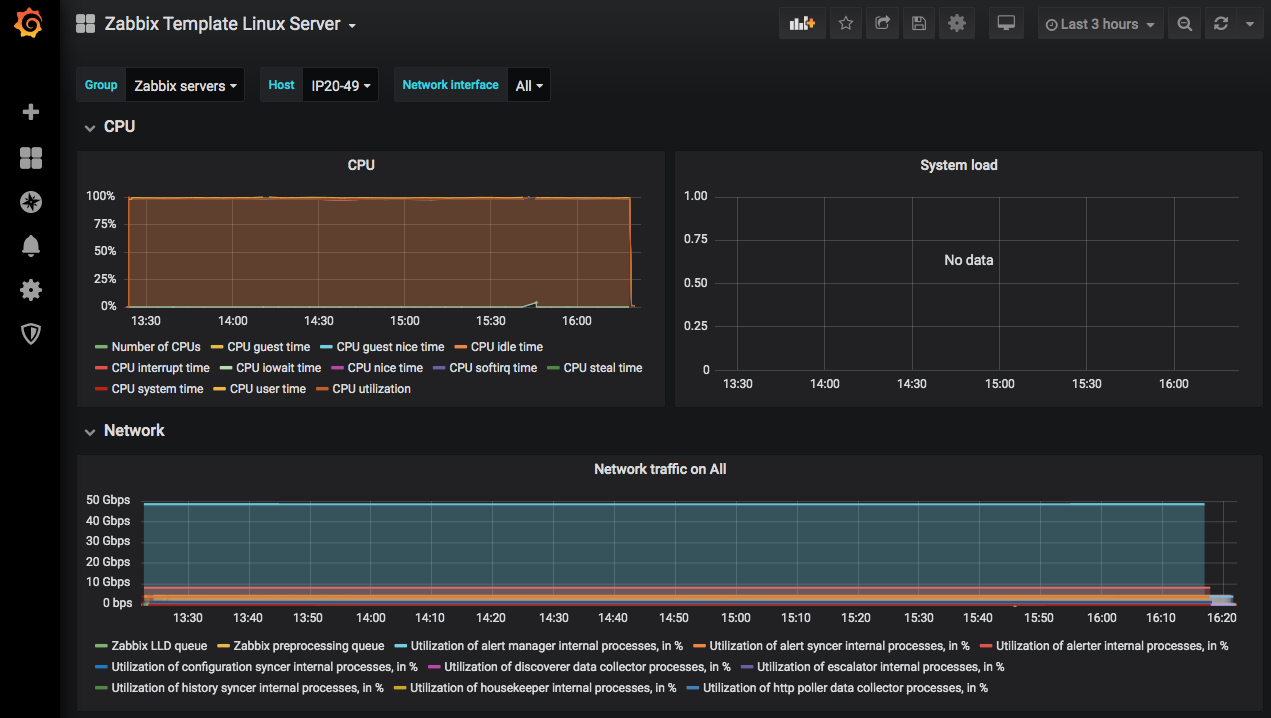The image size is (1271, 718).
Task: Open the Dashboards grid icon in sidebar
Action: pos(31,158)
